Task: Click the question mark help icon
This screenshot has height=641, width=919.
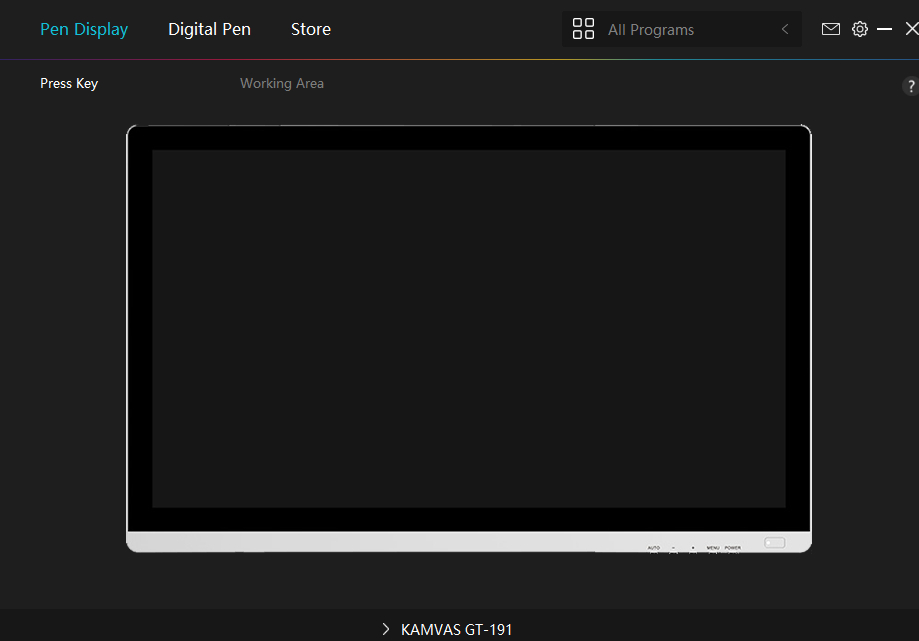Action: pos(910,87)
